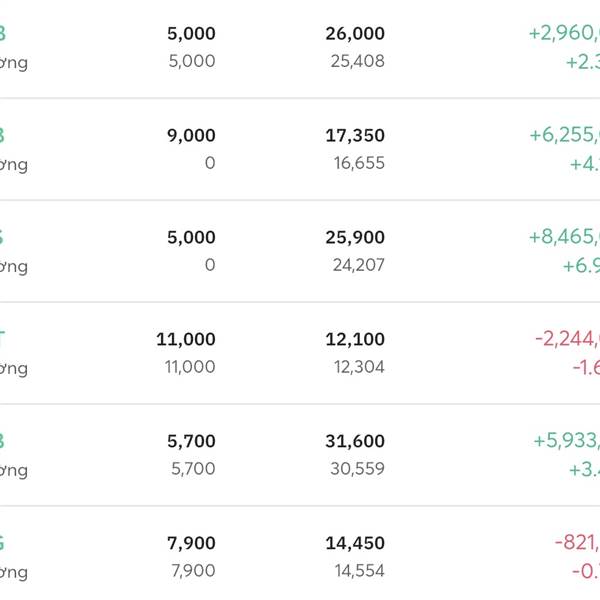Click the green profit starting +8,465
The image size is (600, 600).
coord(564,238)
